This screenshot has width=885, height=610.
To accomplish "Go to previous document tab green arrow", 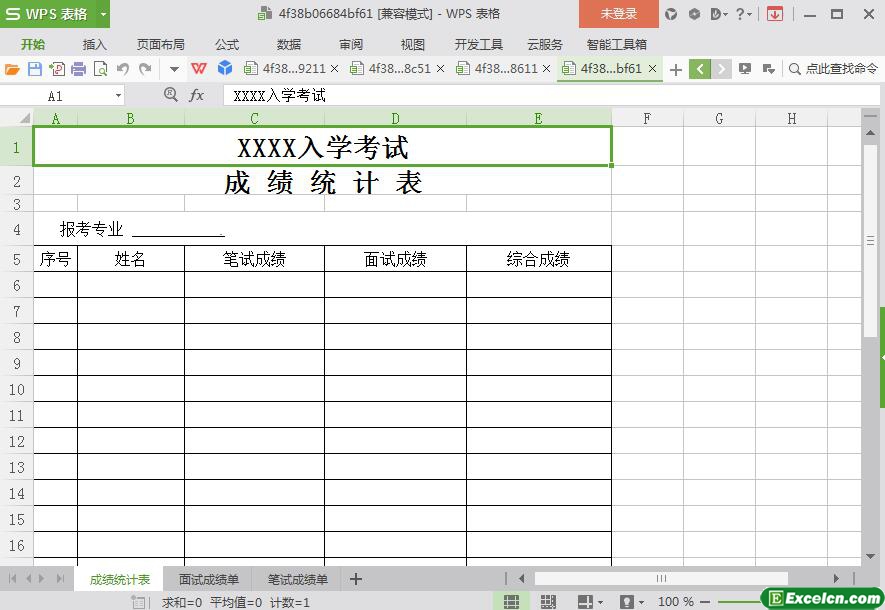I will pyautogui.click(x=700, y=69).
